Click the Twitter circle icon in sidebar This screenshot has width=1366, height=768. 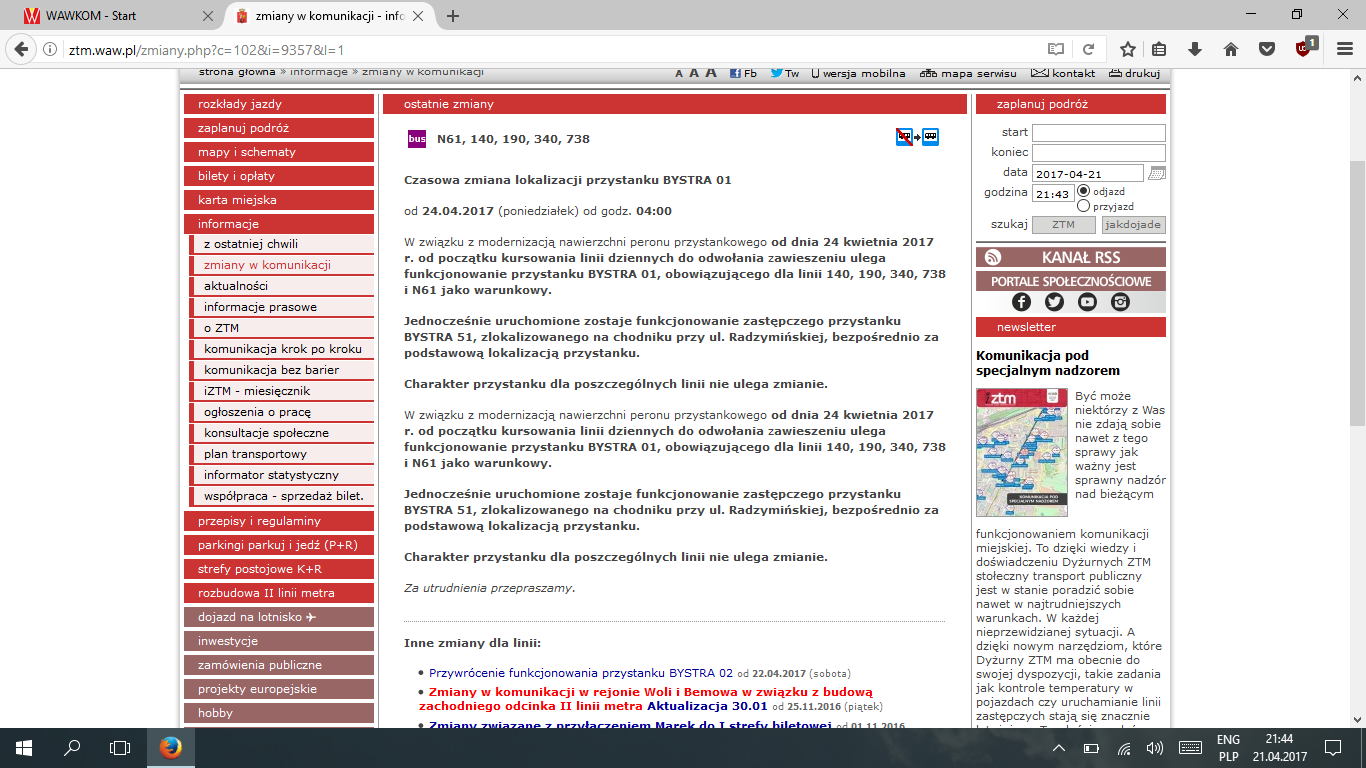point(1054,302)
